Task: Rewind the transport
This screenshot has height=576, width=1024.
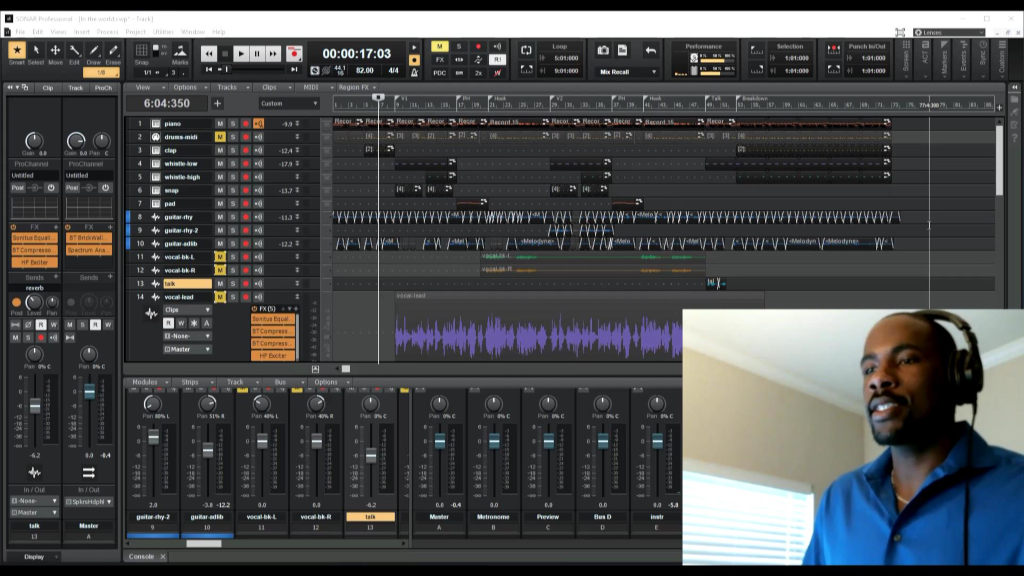Action: 208,54
